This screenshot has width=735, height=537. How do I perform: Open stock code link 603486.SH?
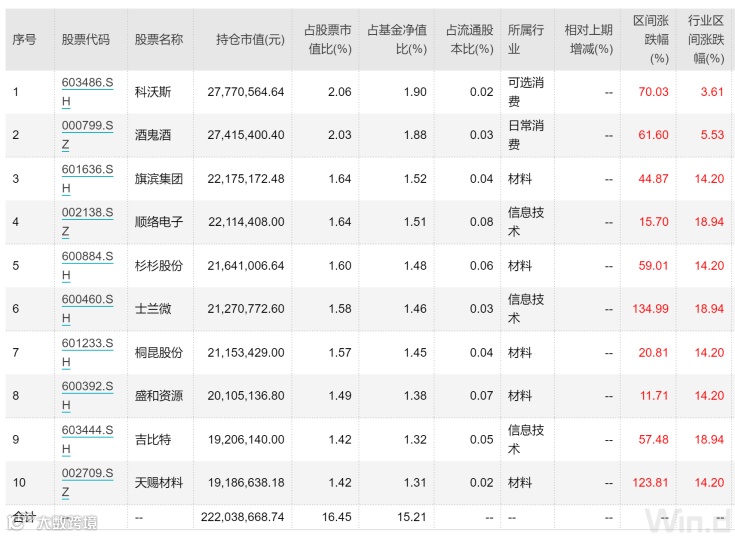tap(87, 92)
